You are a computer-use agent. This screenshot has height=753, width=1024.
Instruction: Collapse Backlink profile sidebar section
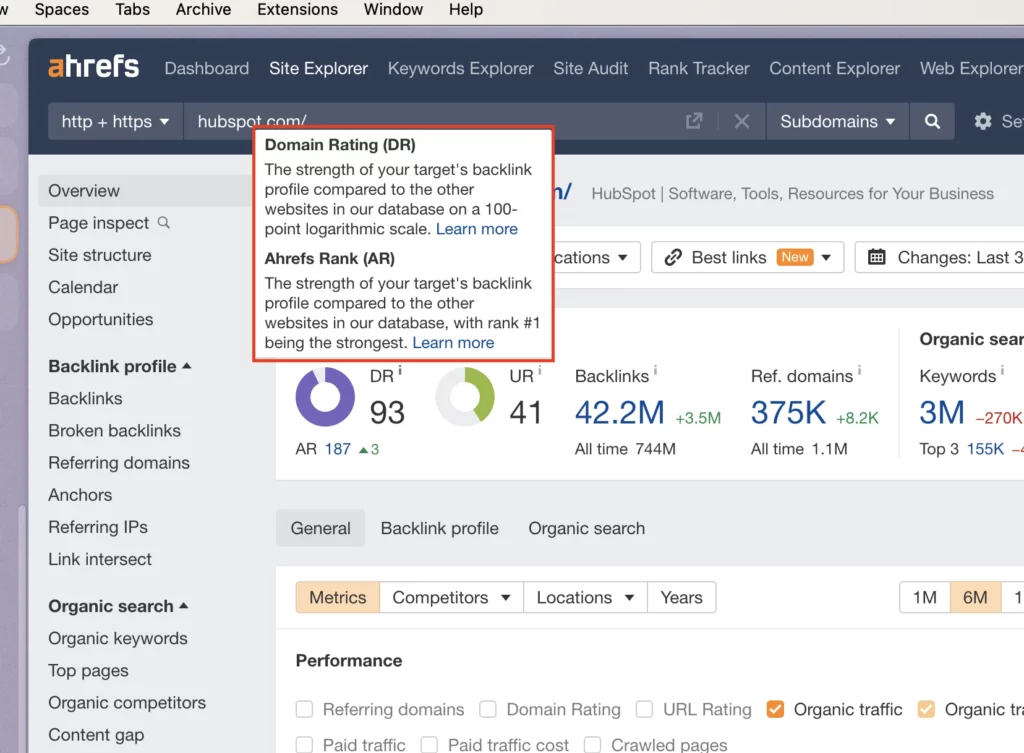pyautogui.click(x=120, y=366)
